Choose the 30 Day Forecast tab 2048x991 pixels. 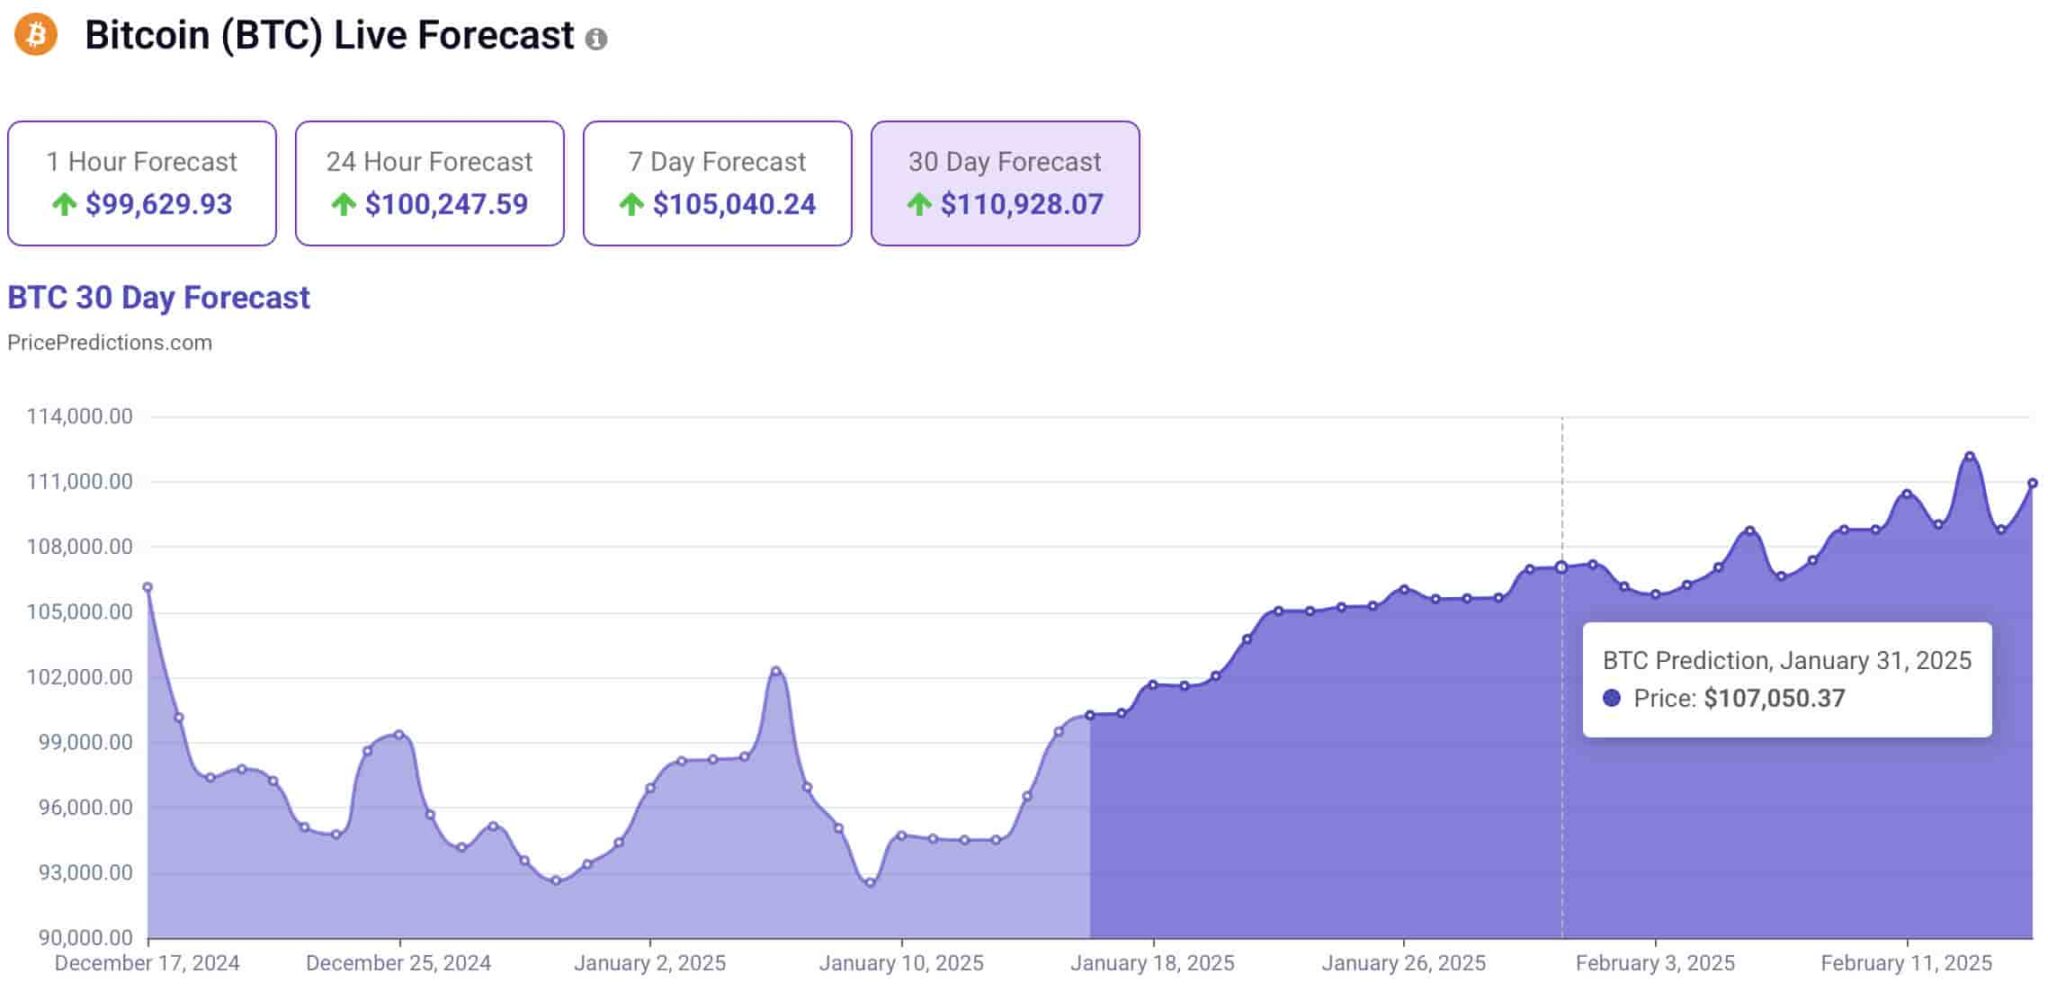tap(1005, 183)
